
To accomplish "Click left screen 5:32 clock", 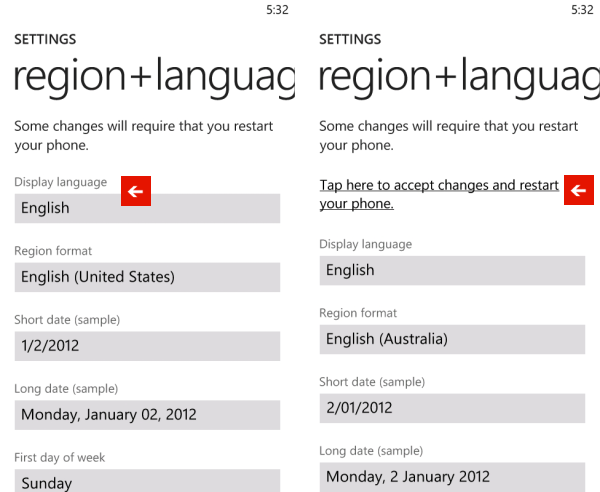I will pos(277,10).
